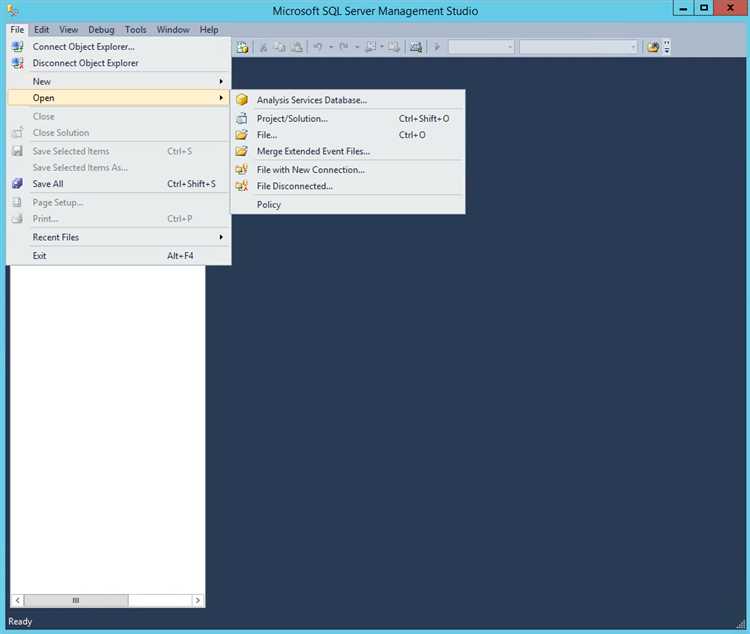
Task: Click the Object Explorer horizontal scrollbar thumb
Action: pyautogui.click(x=75, y=600)
